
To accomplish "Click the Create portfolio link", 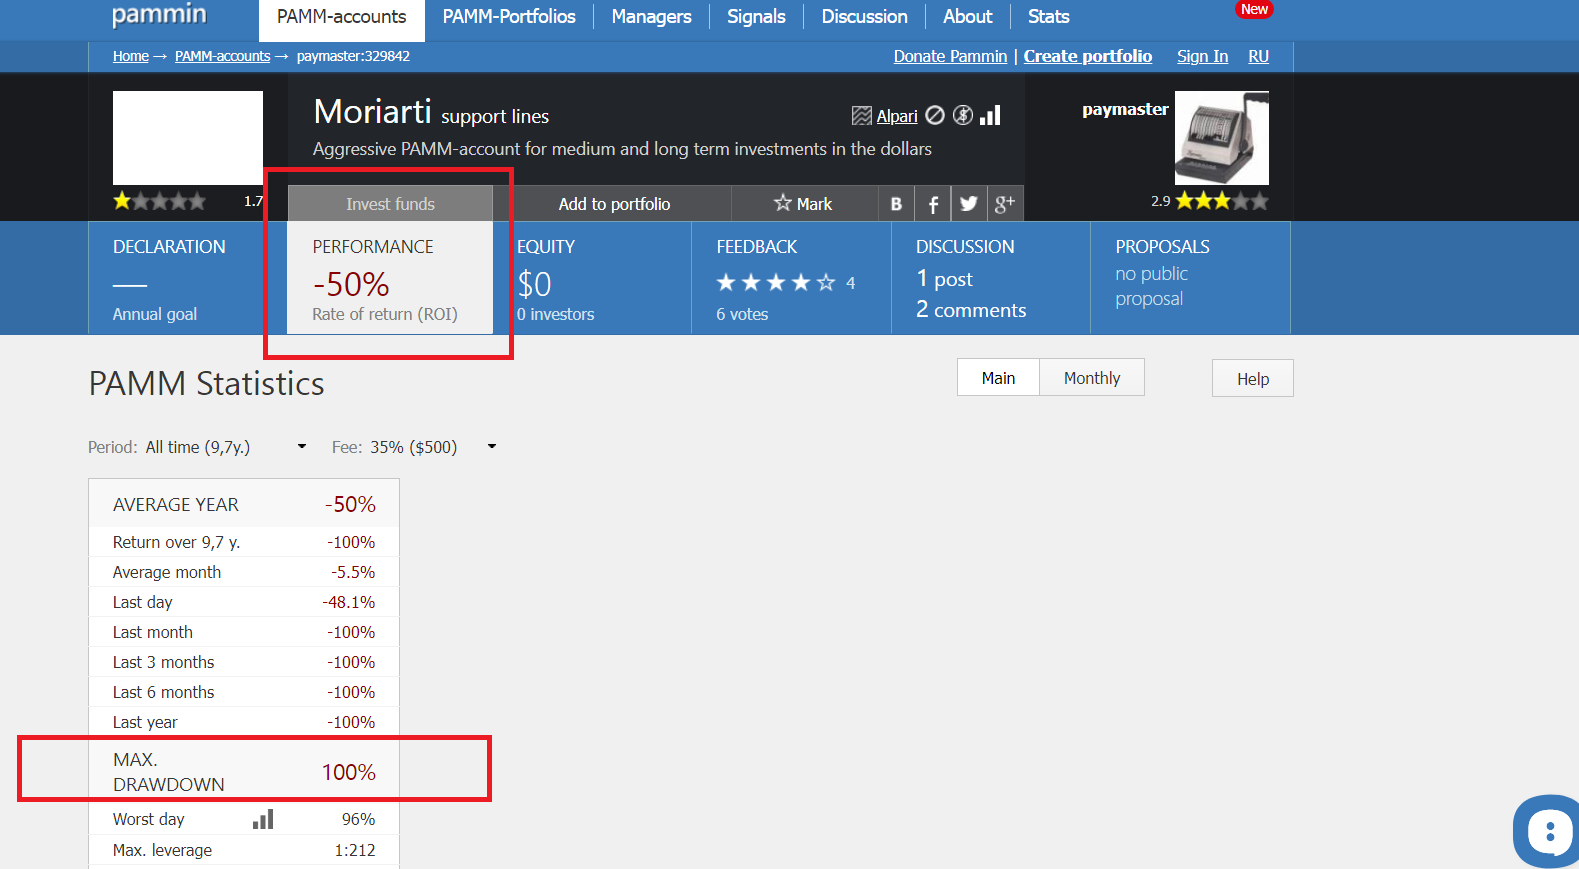I will pyautogui.click(x=1087, y=56).
